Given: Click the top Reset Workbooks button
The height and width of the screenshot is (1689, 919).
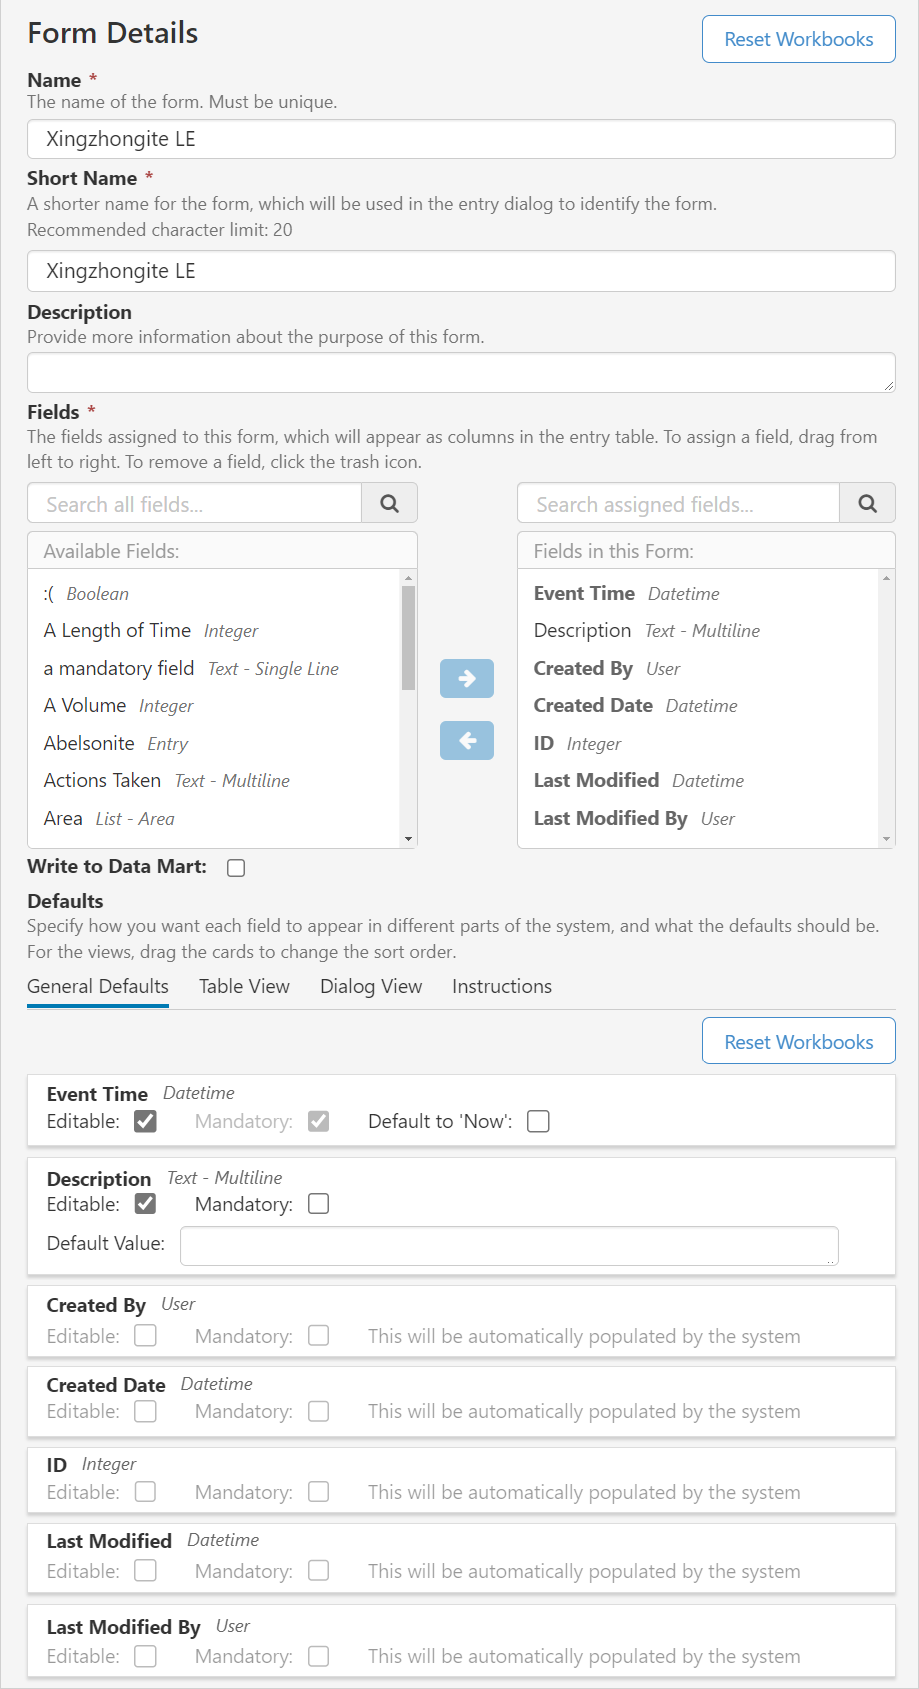Looking at the screenshot, I should point(798,39).
